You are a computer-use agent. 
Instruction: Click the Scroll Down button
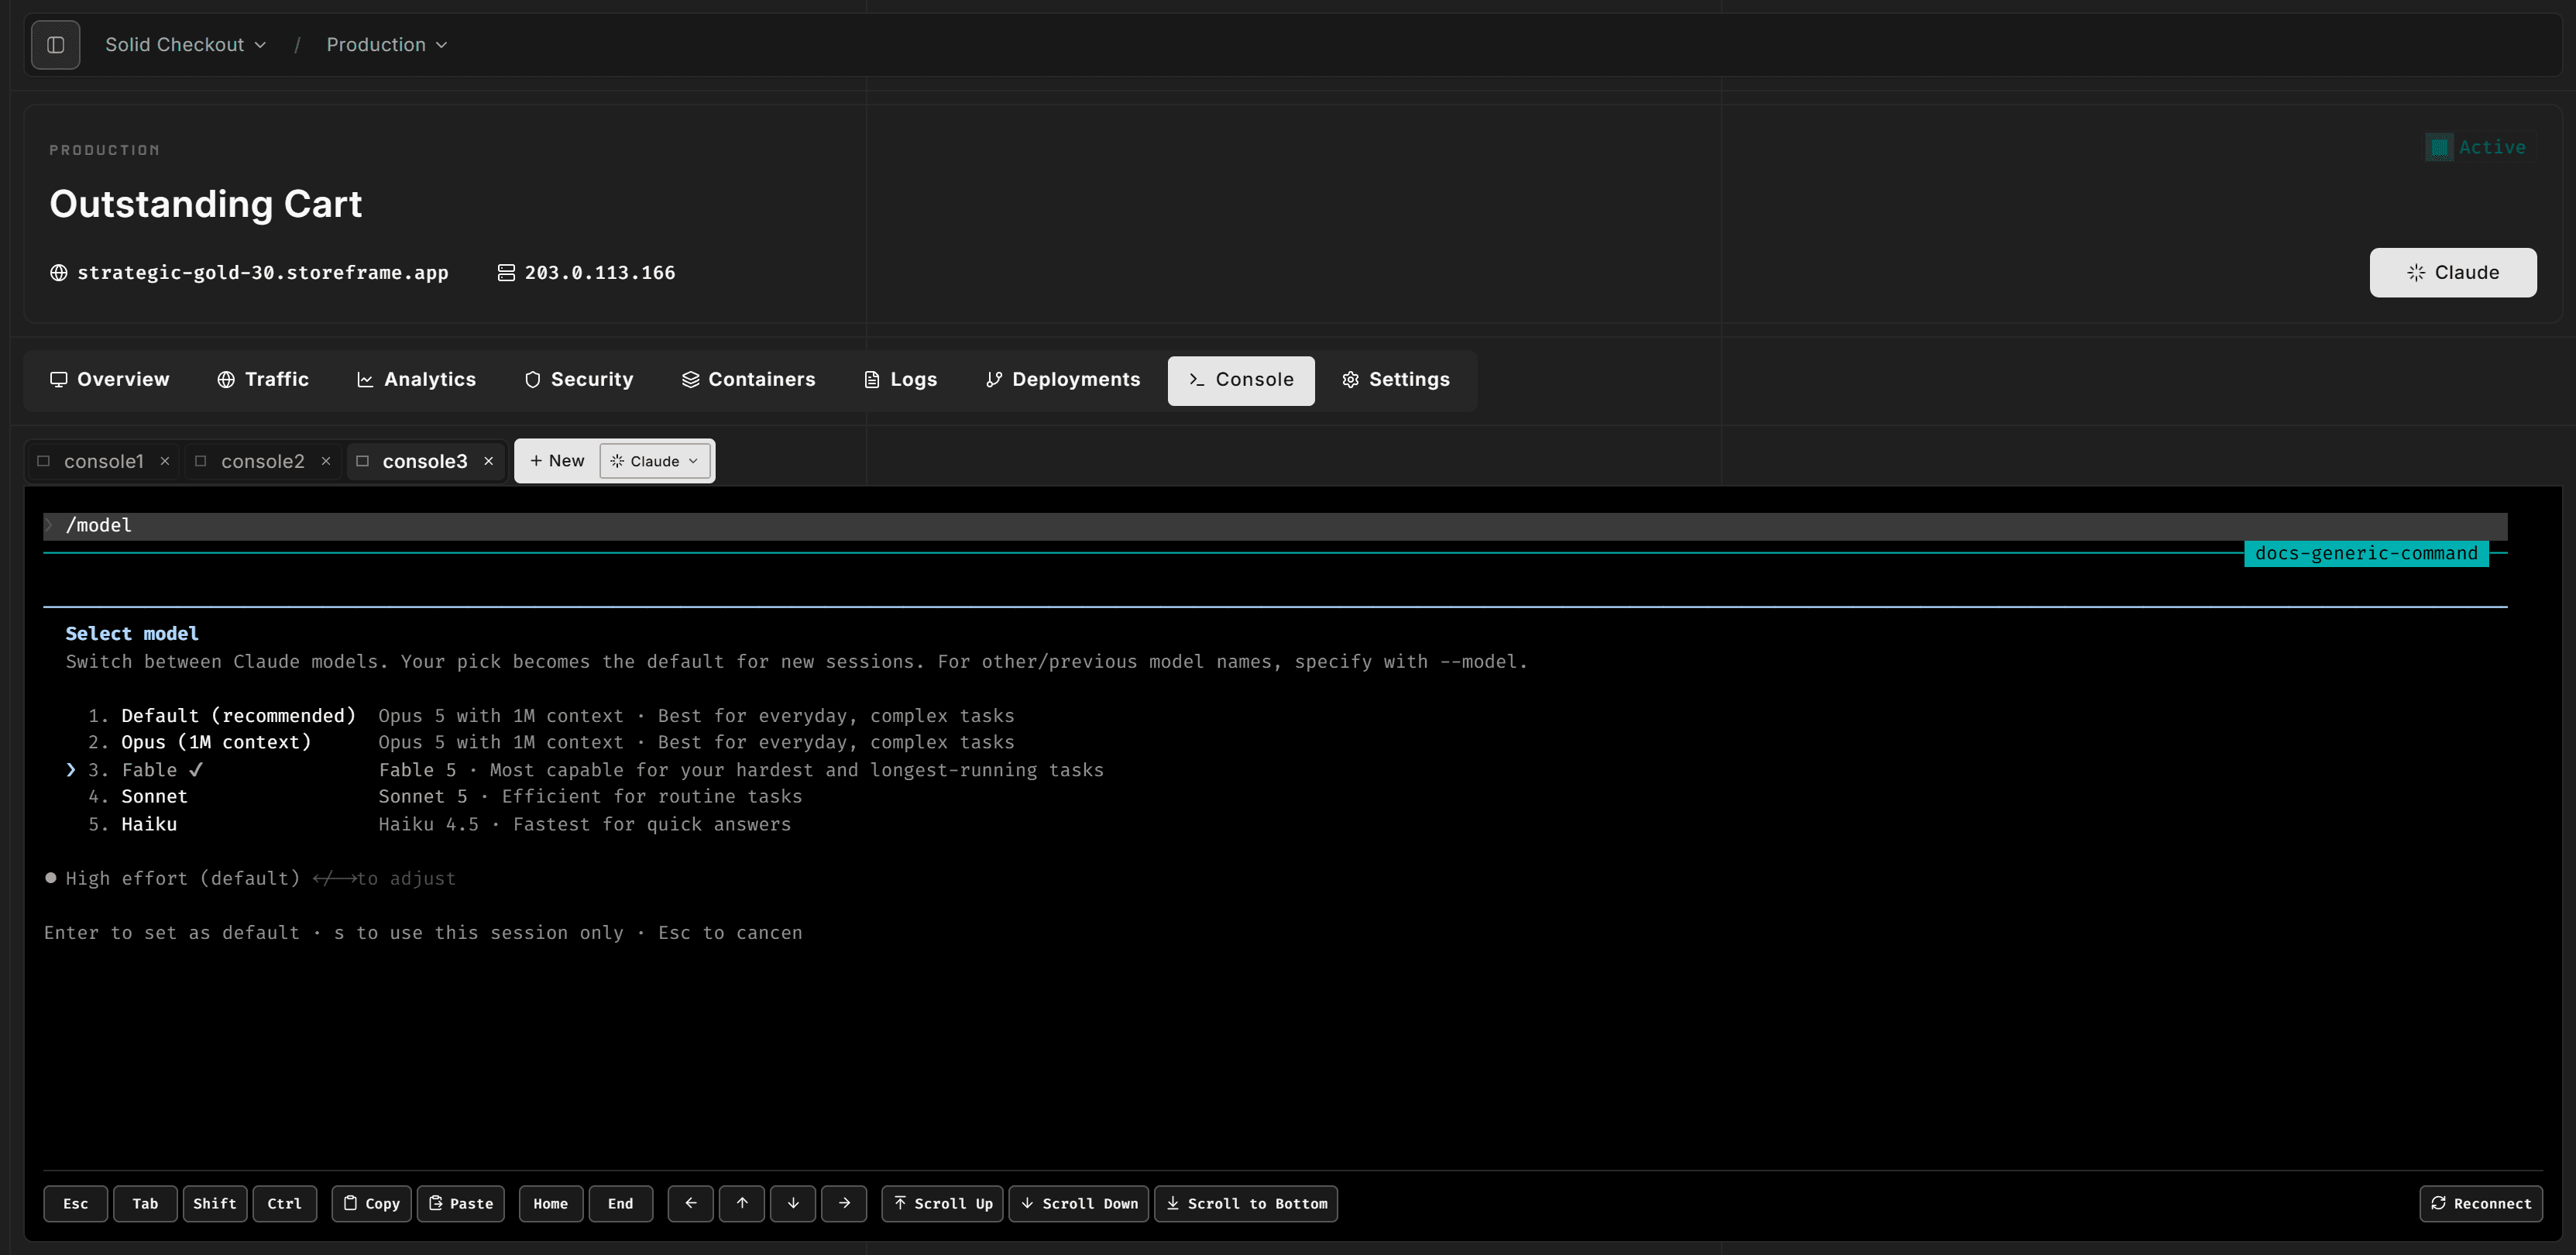click(1079, 1204)
